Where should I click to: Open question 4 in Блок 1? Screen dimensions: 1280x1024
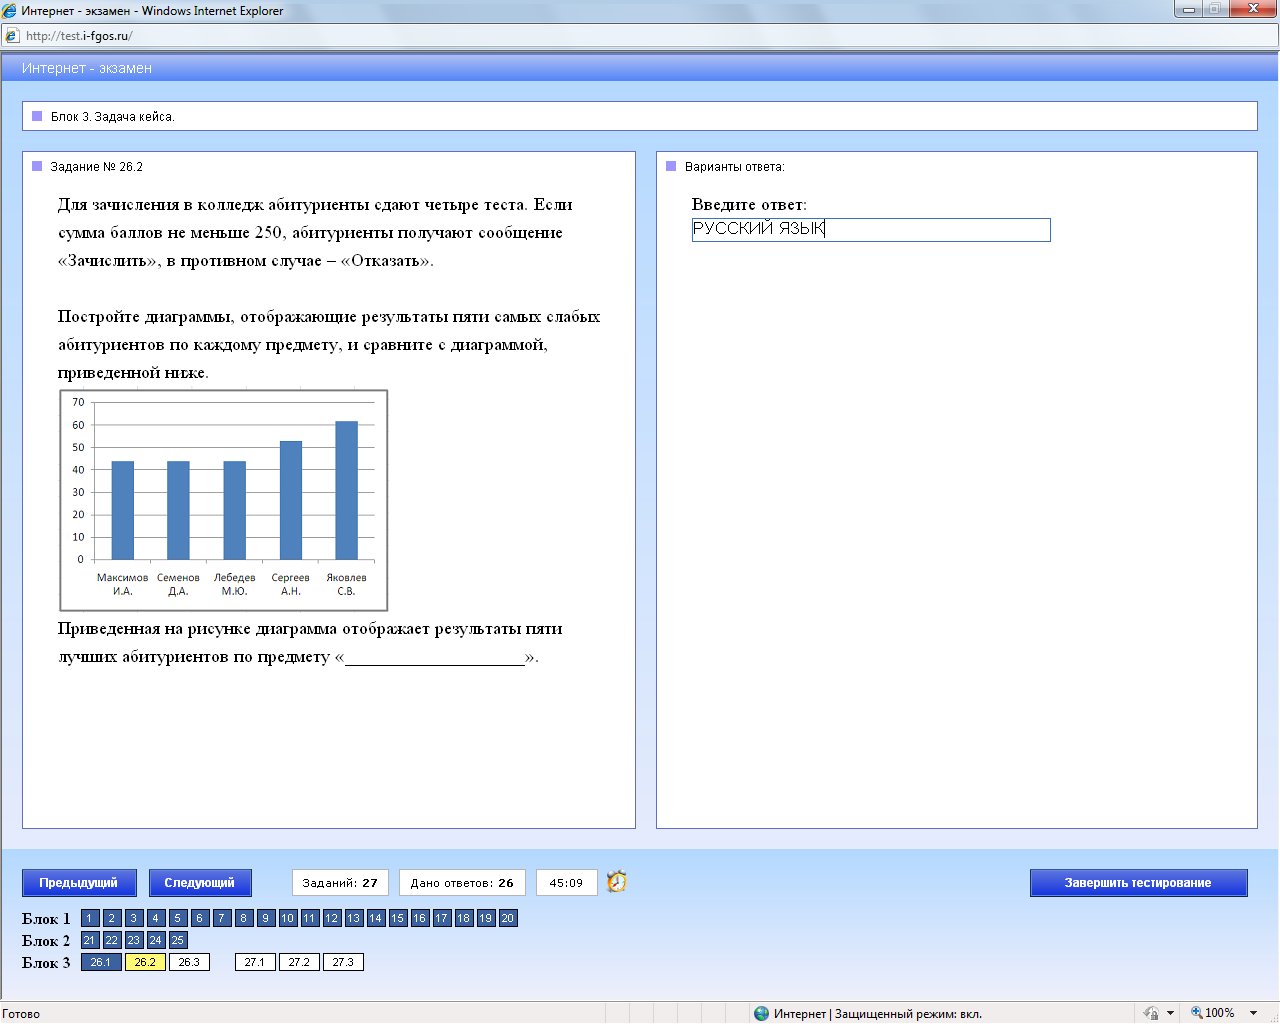click(155, 918)
